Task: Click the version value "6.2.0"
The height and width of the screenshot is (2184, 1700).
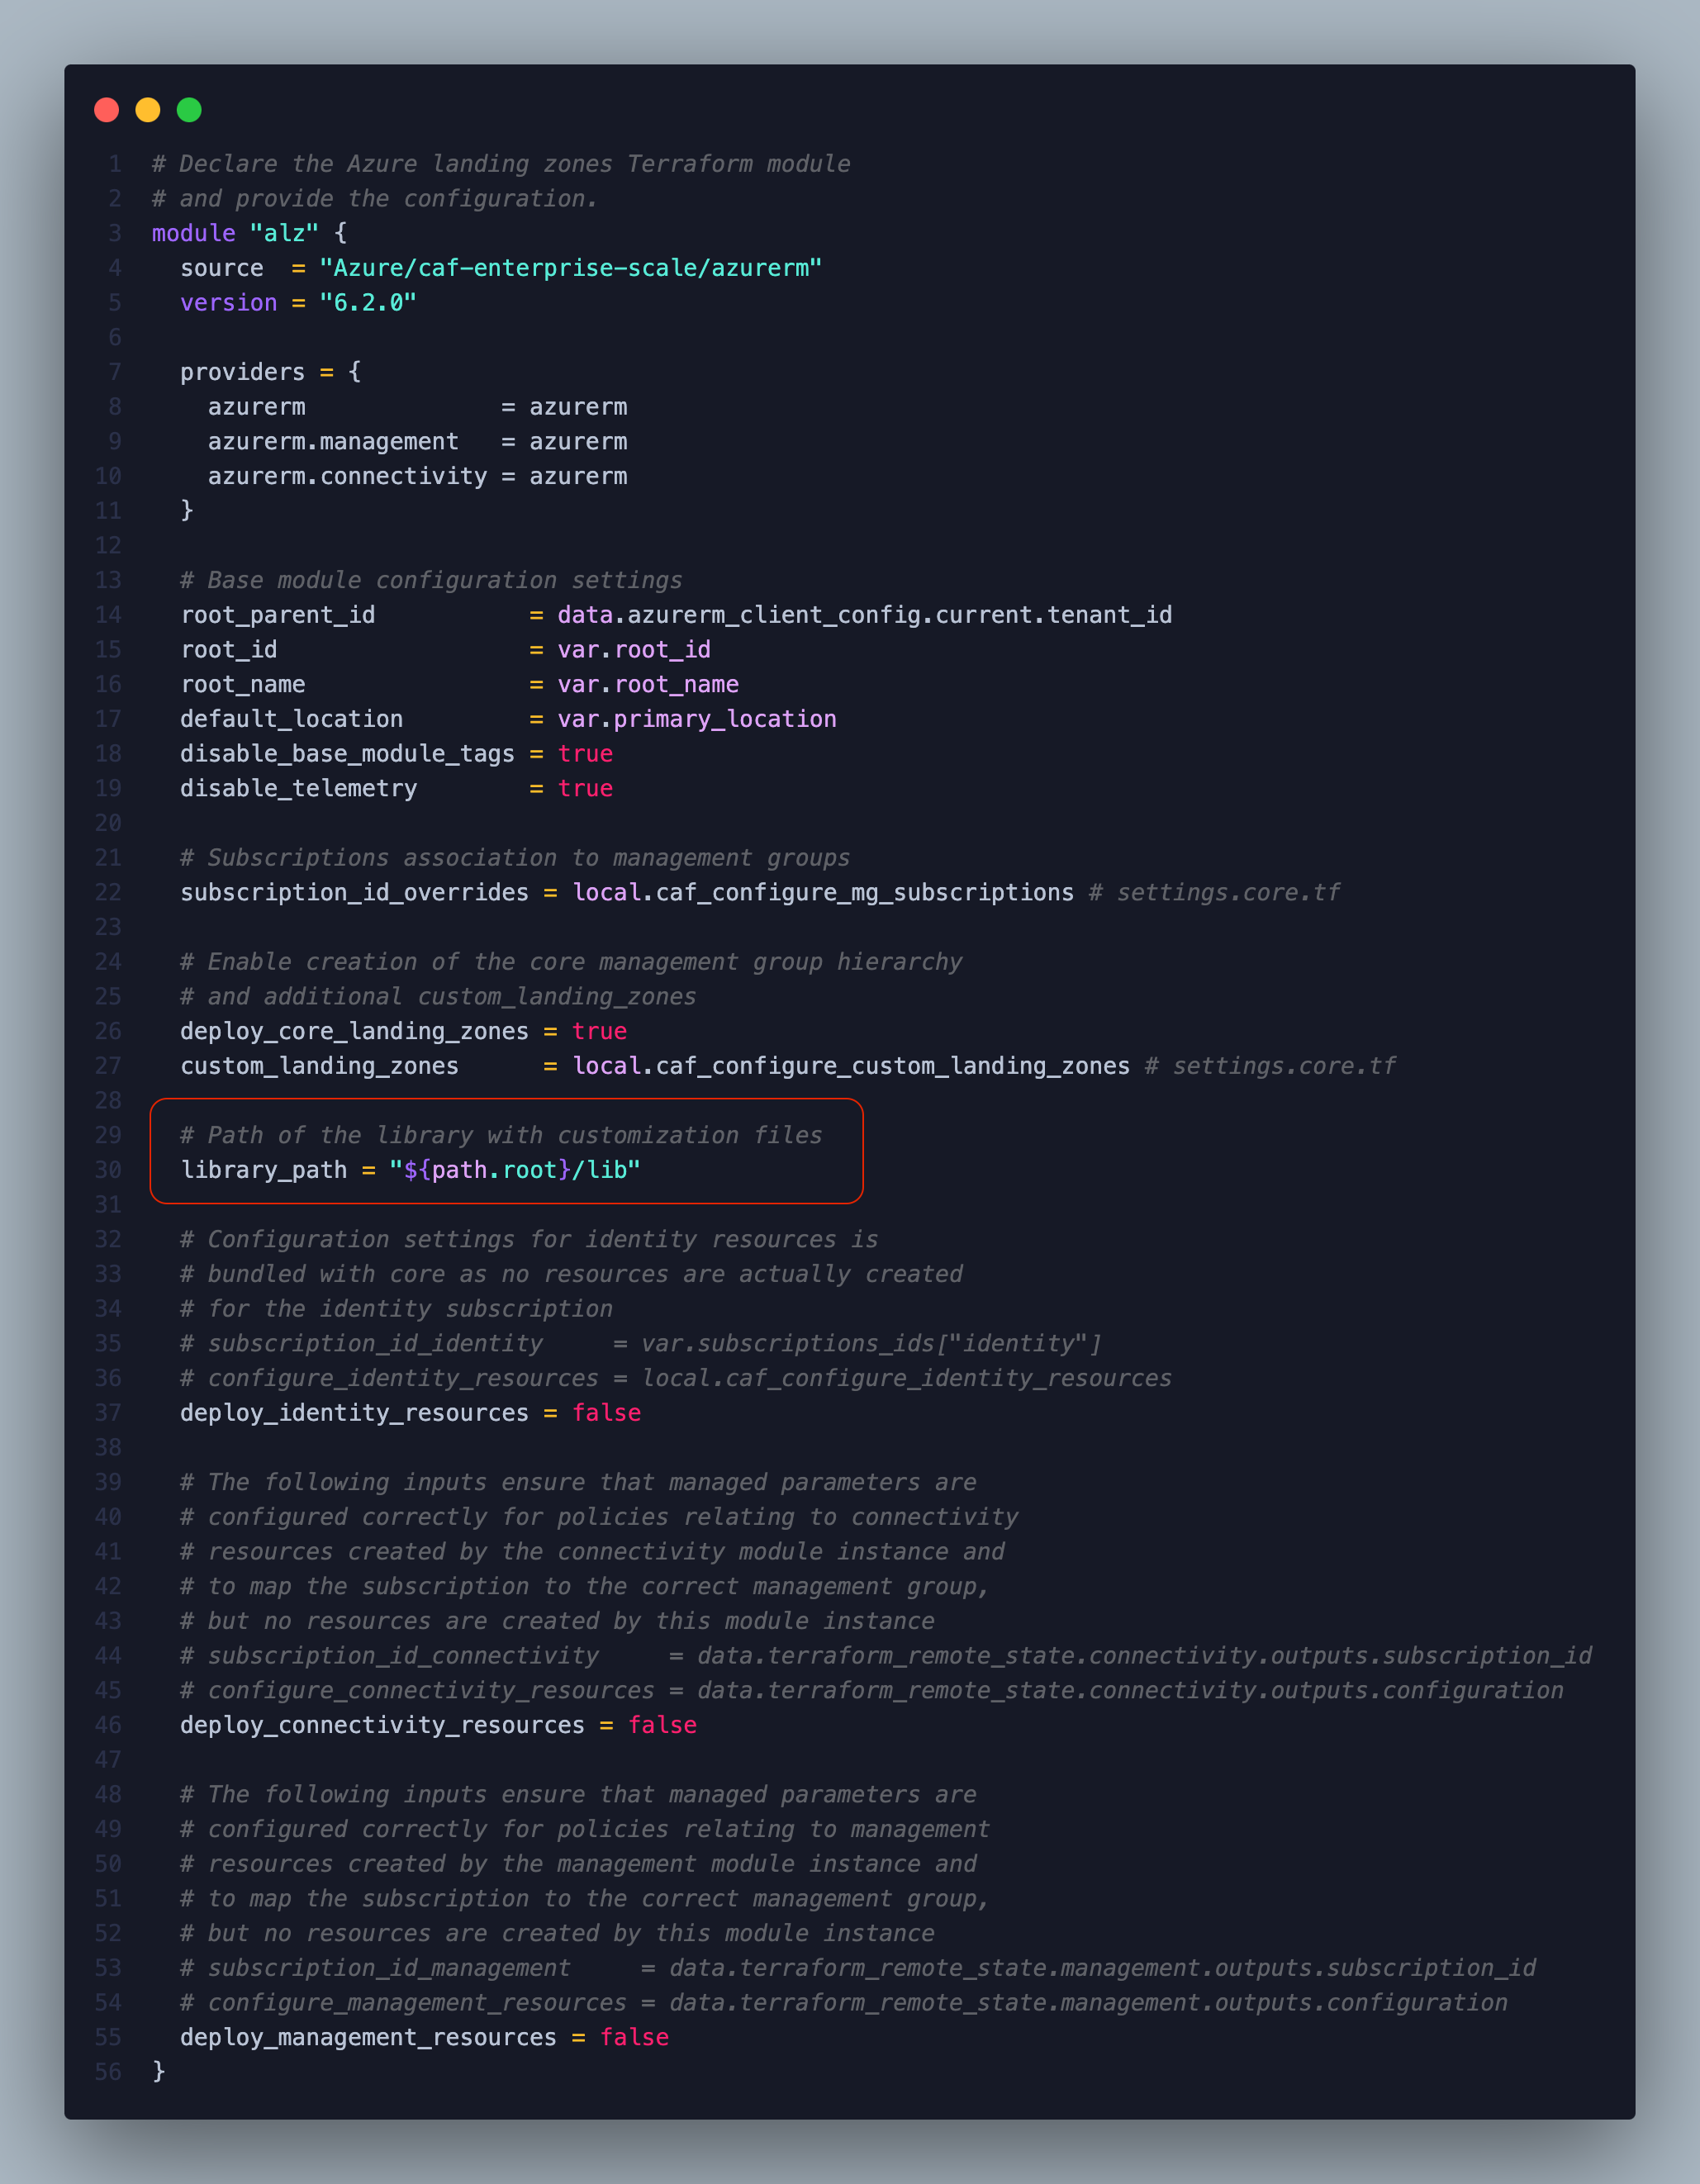Action: (x=367, y=303)
